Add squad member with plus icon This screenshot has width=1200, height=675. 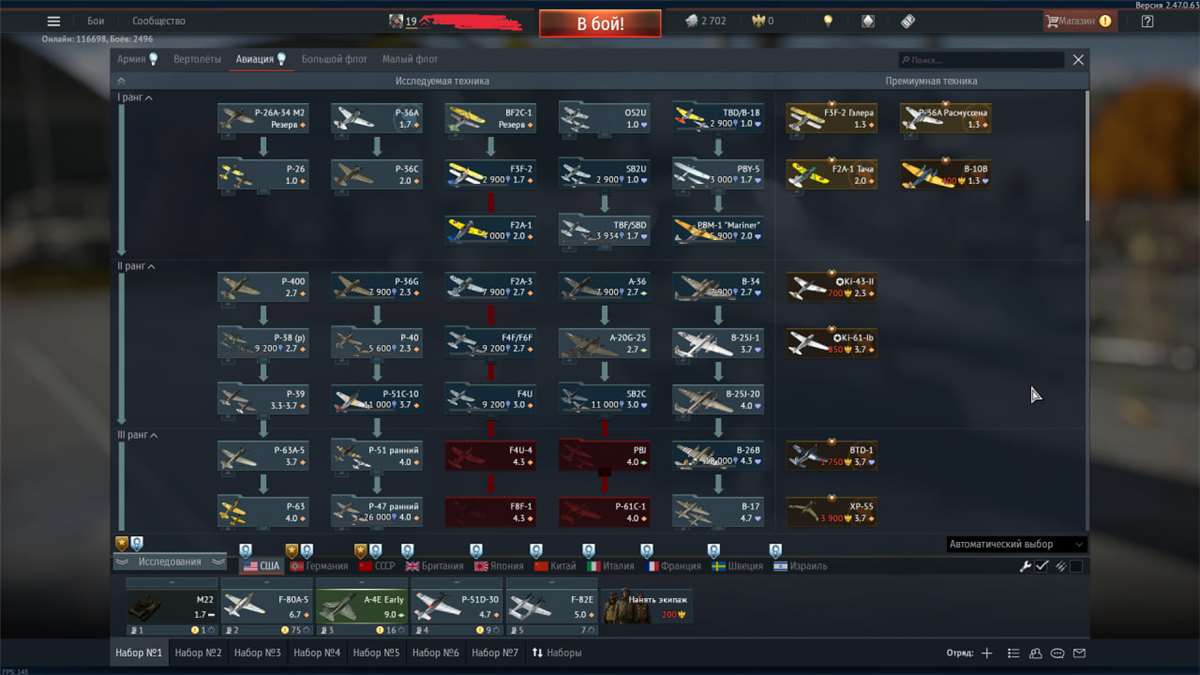(x=987, y=653)
